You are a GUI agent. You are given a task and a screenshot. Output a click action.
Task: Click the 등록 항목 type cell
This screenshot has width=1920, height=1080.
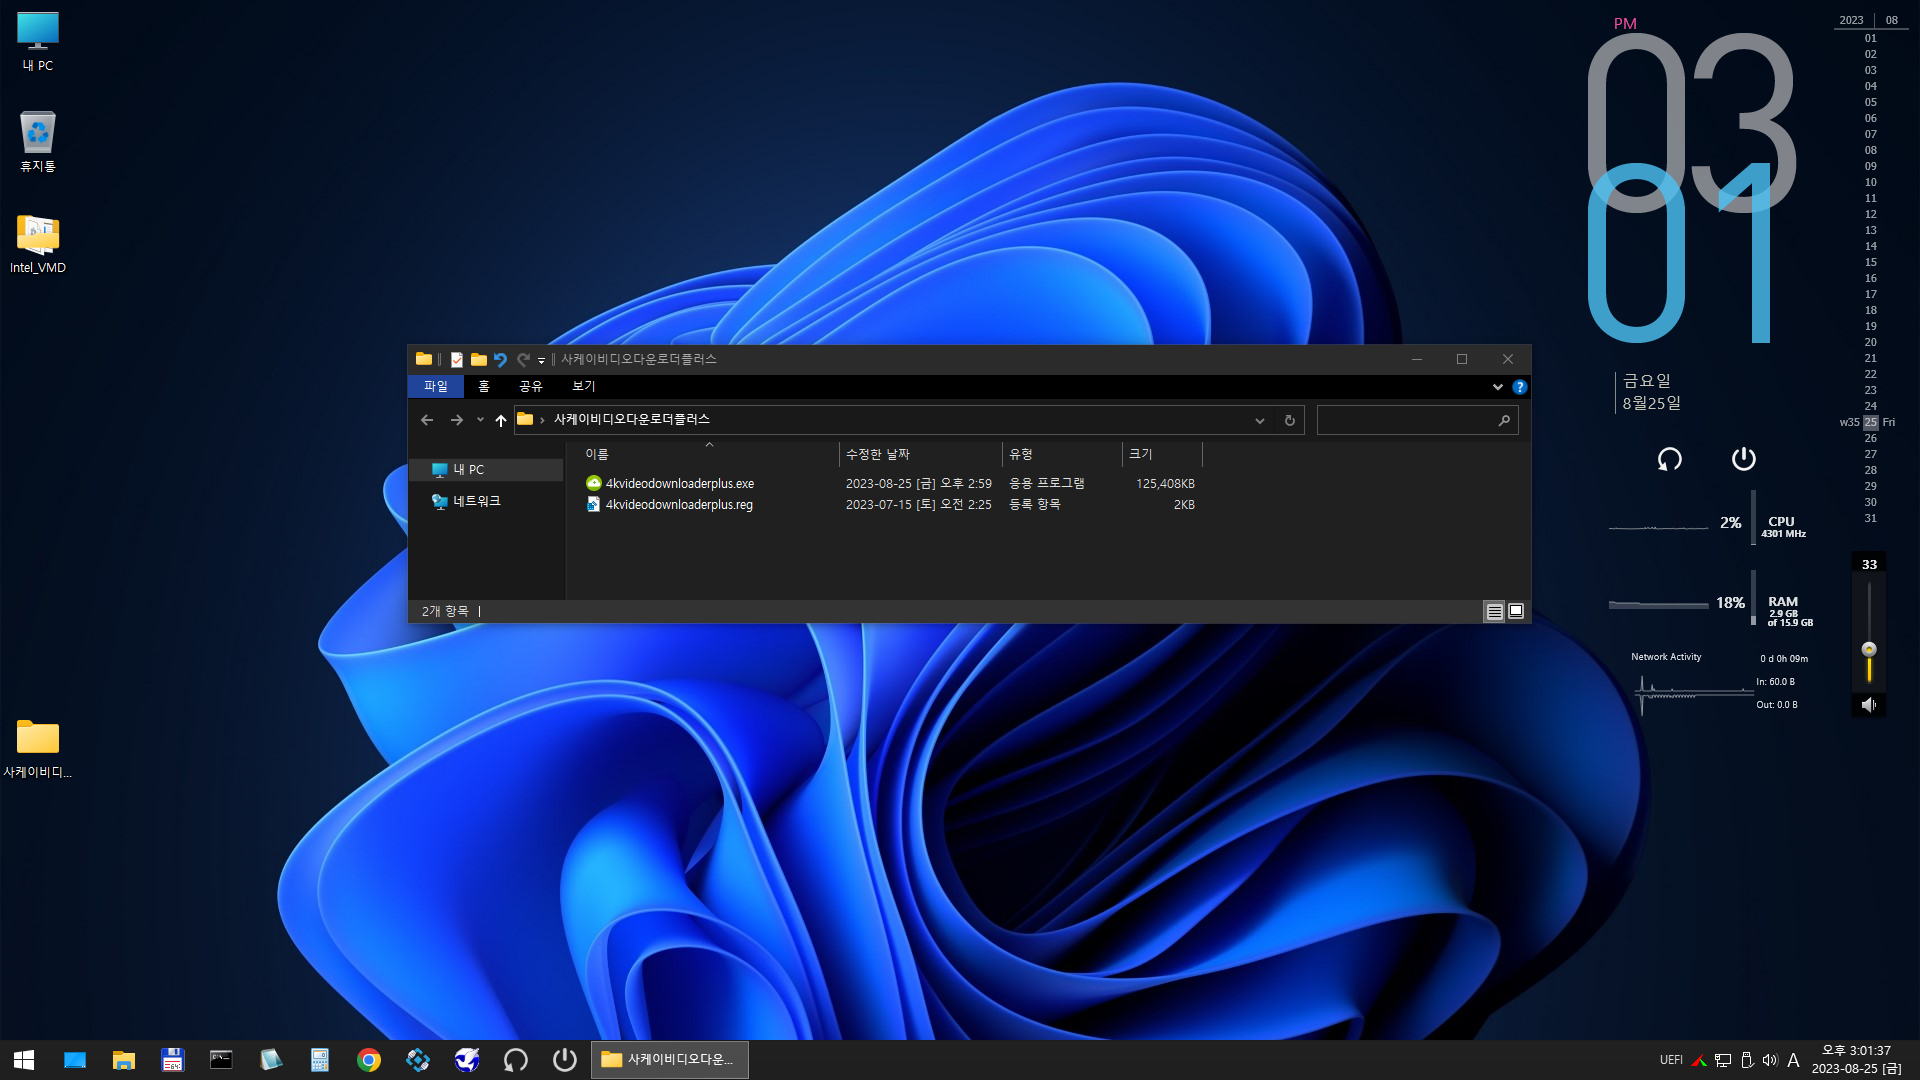click(x=1035, y=505)
